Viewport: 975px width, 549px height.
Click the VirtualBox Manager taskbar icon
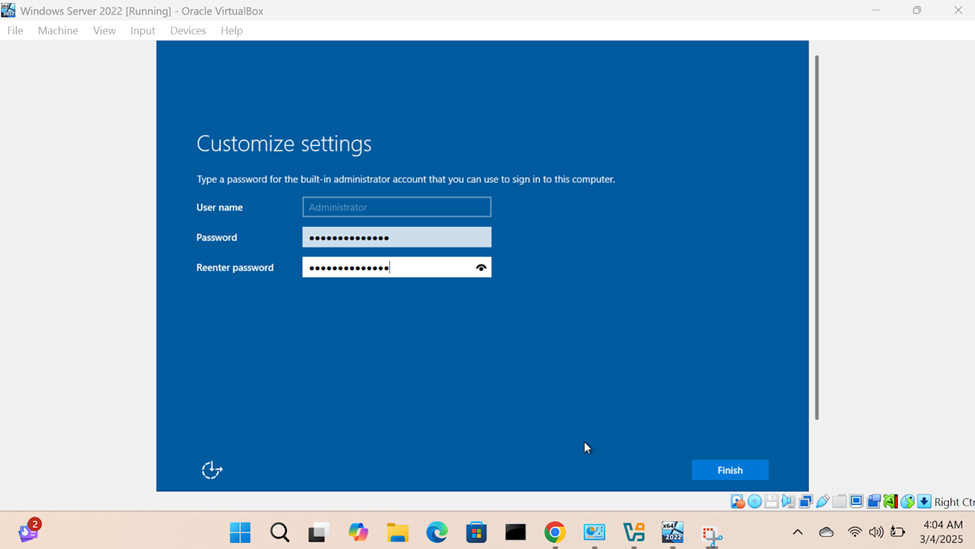click(634, 532)
